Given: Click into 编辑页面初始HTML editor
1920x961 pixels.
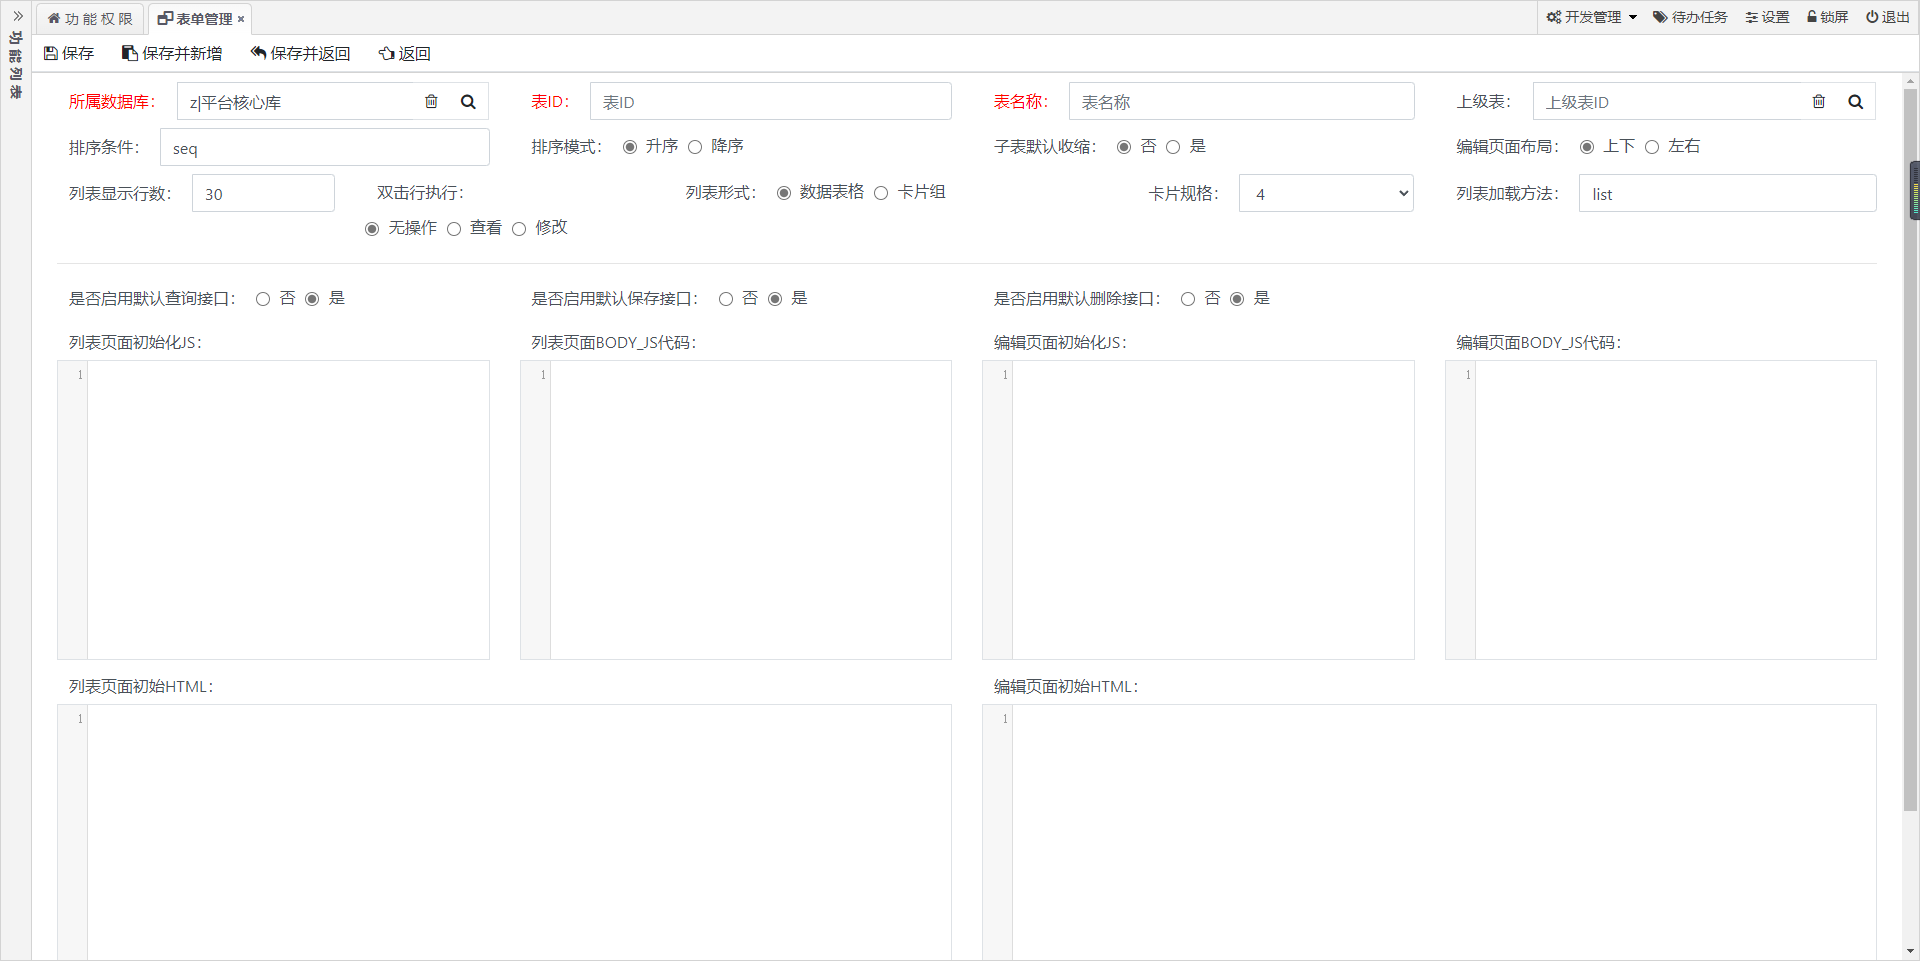Looking at the screenshot, I should [1429, 832].
